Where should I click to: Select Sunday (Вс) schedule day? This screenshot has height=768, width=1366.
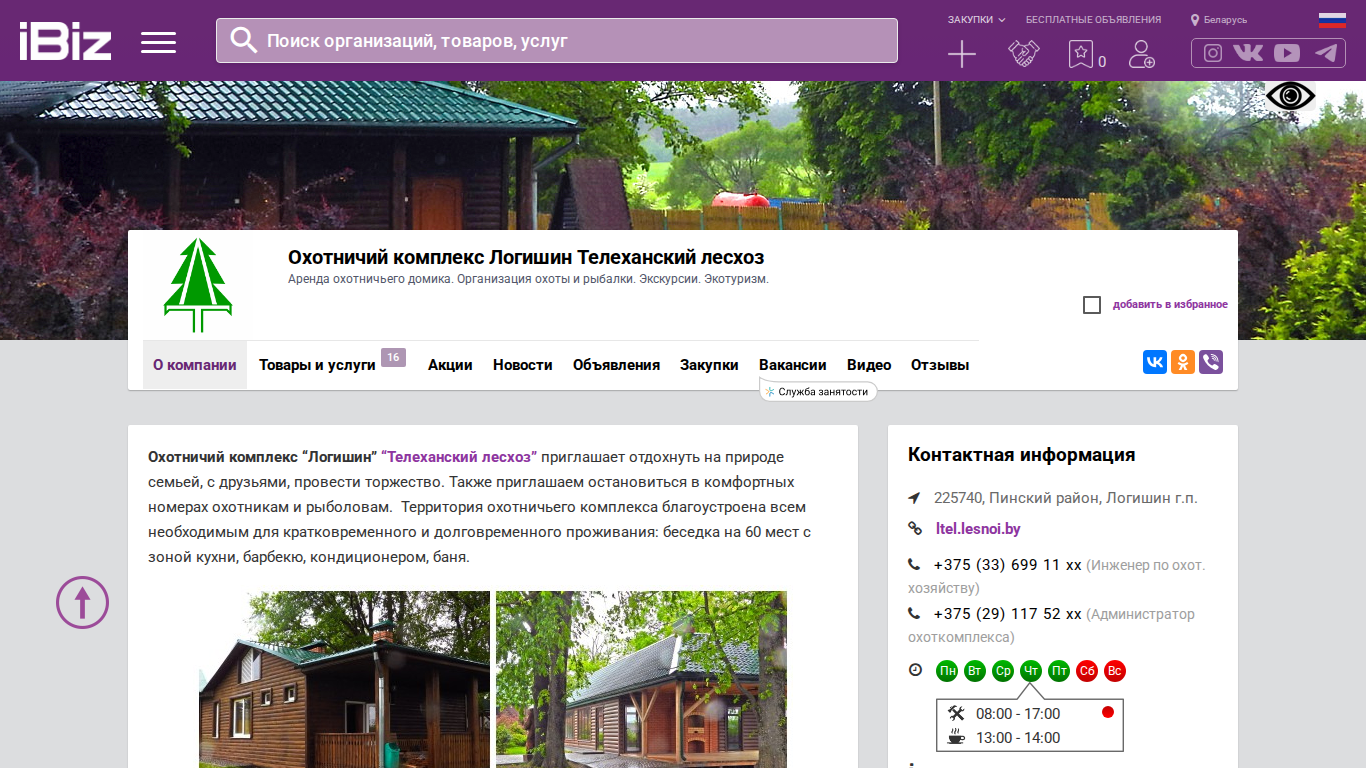click(x=1115, y=671)
